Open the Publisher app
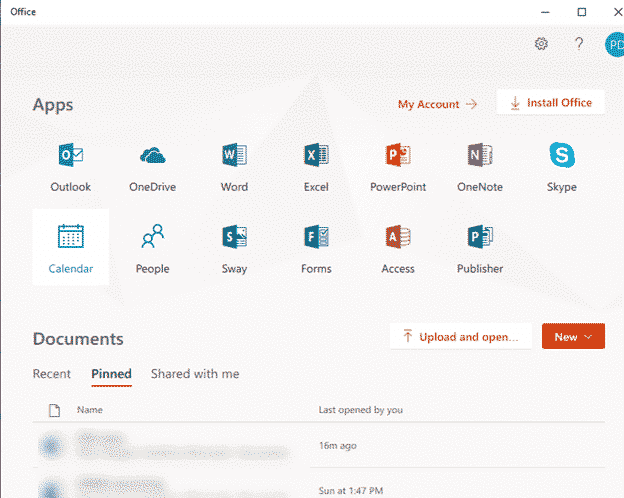This screenshot has width=624, height=498. [480, 248]
